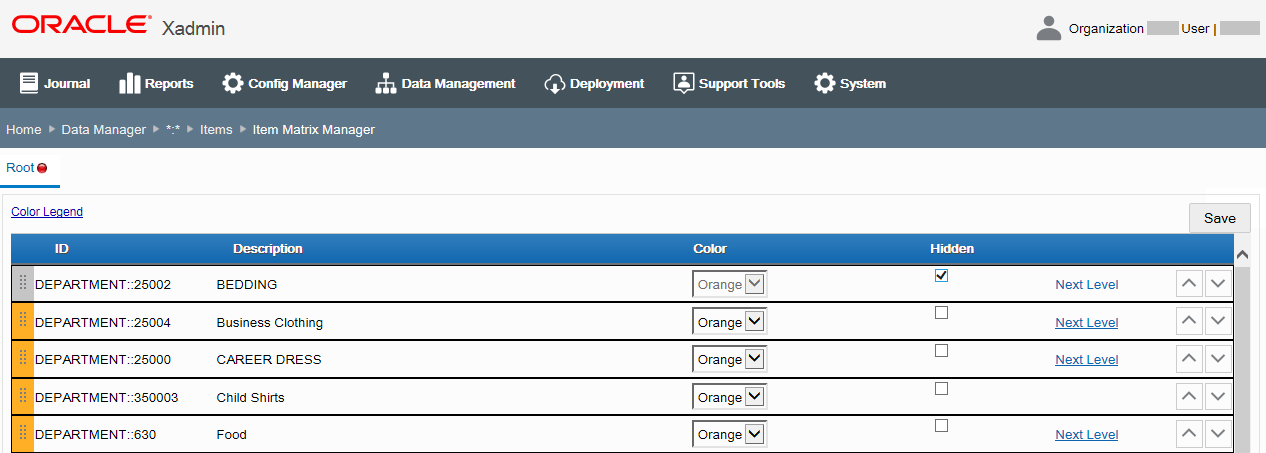Click the Config Manager gear icon
The height and width of the screenshot is (453, 1266).
click(233, 83)
